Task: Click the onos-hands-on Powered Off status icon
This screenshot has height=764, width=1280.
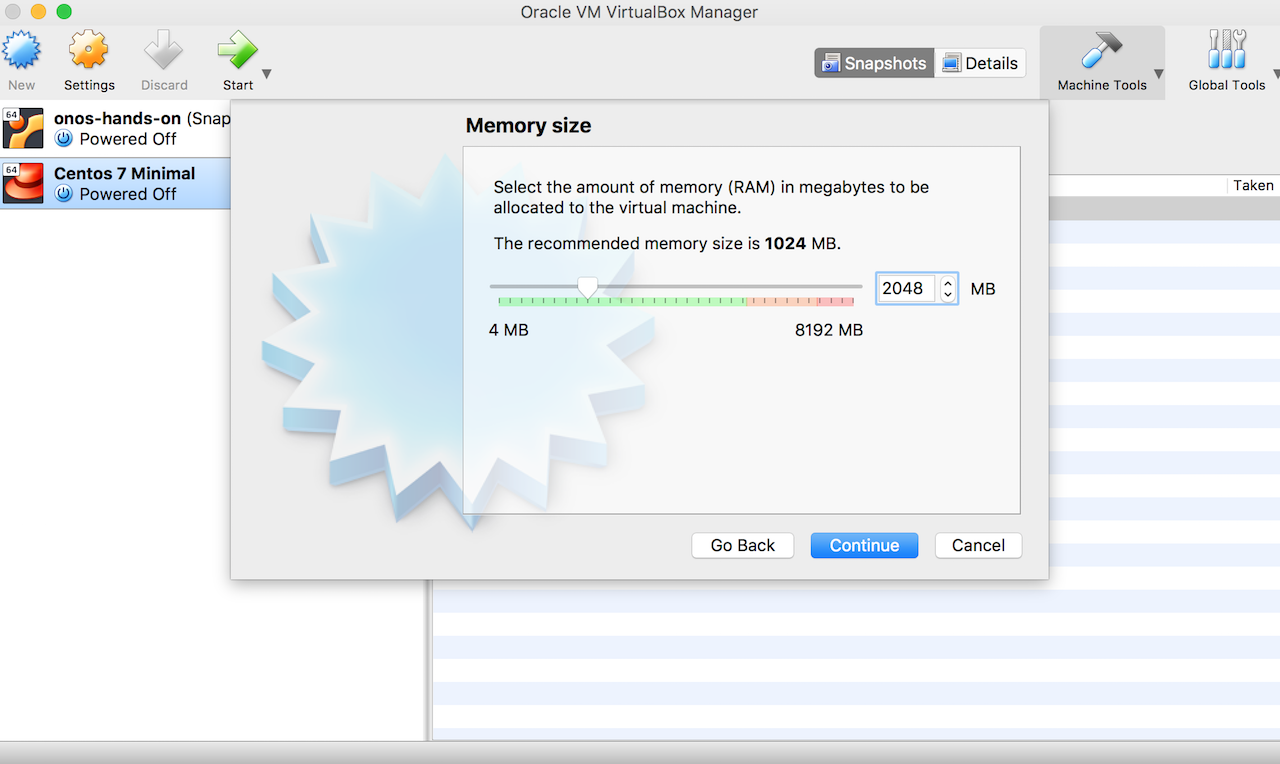Action: [64, 139]
